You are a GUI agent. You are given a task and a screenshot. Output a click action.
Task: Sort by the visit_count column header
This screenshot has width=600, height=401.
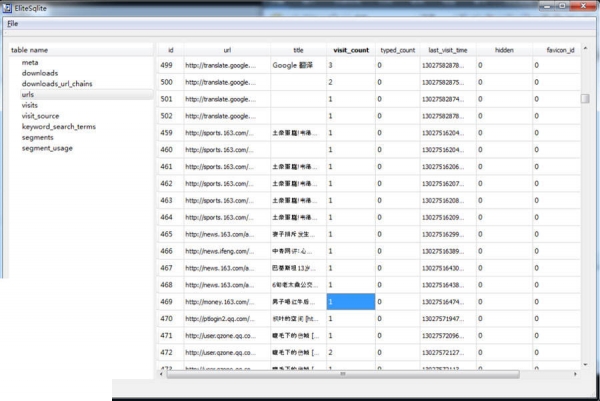tap(350, 49)
